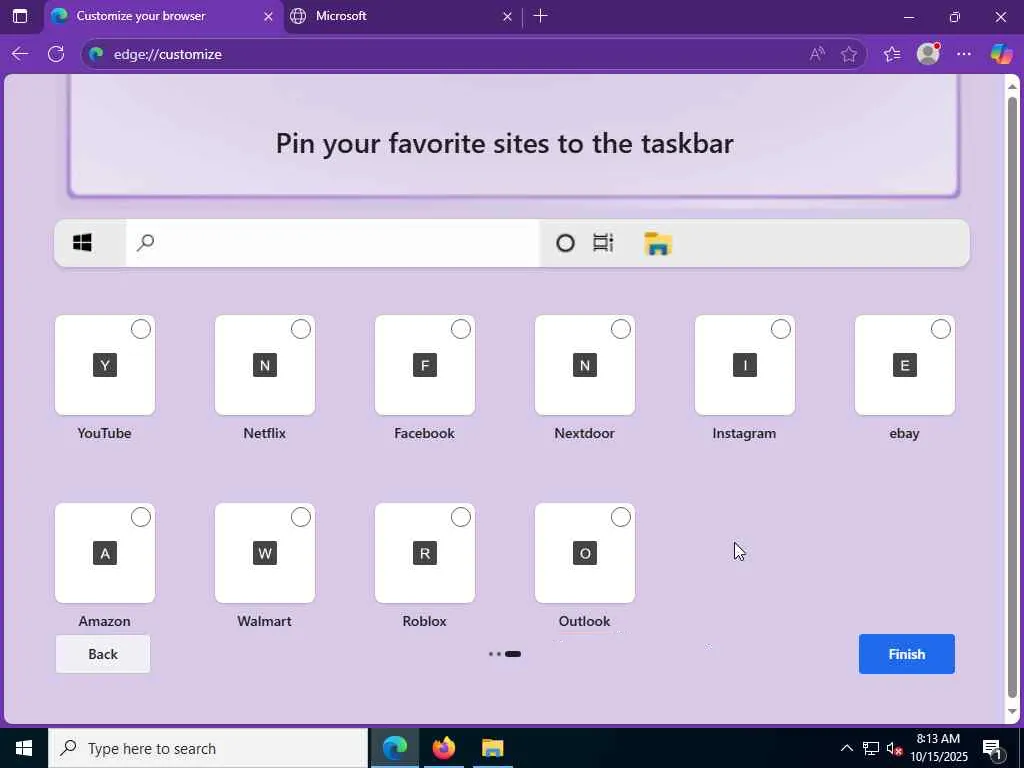Launch the Copilot icon in toolbar
This screenshot has width=1024, height=768.
pos(1000,54)
